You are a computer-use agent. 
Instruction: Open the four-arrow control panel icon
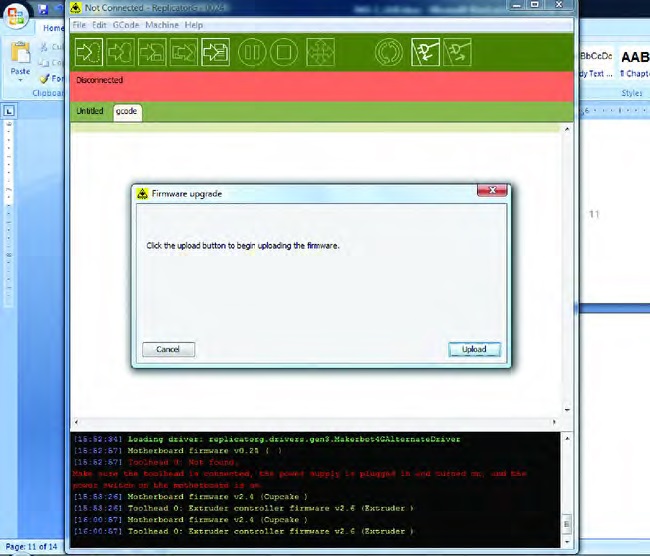(319, 50)
